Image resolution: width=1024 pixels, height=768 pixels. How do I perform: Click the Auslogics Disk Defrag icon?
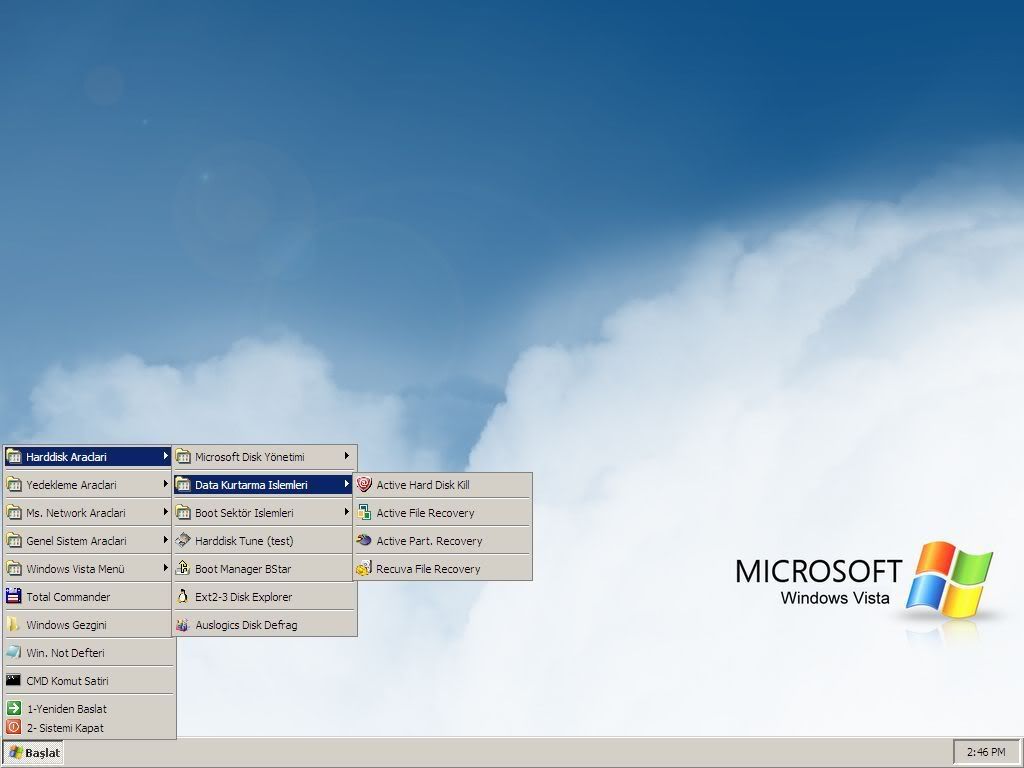coord(183,624)
